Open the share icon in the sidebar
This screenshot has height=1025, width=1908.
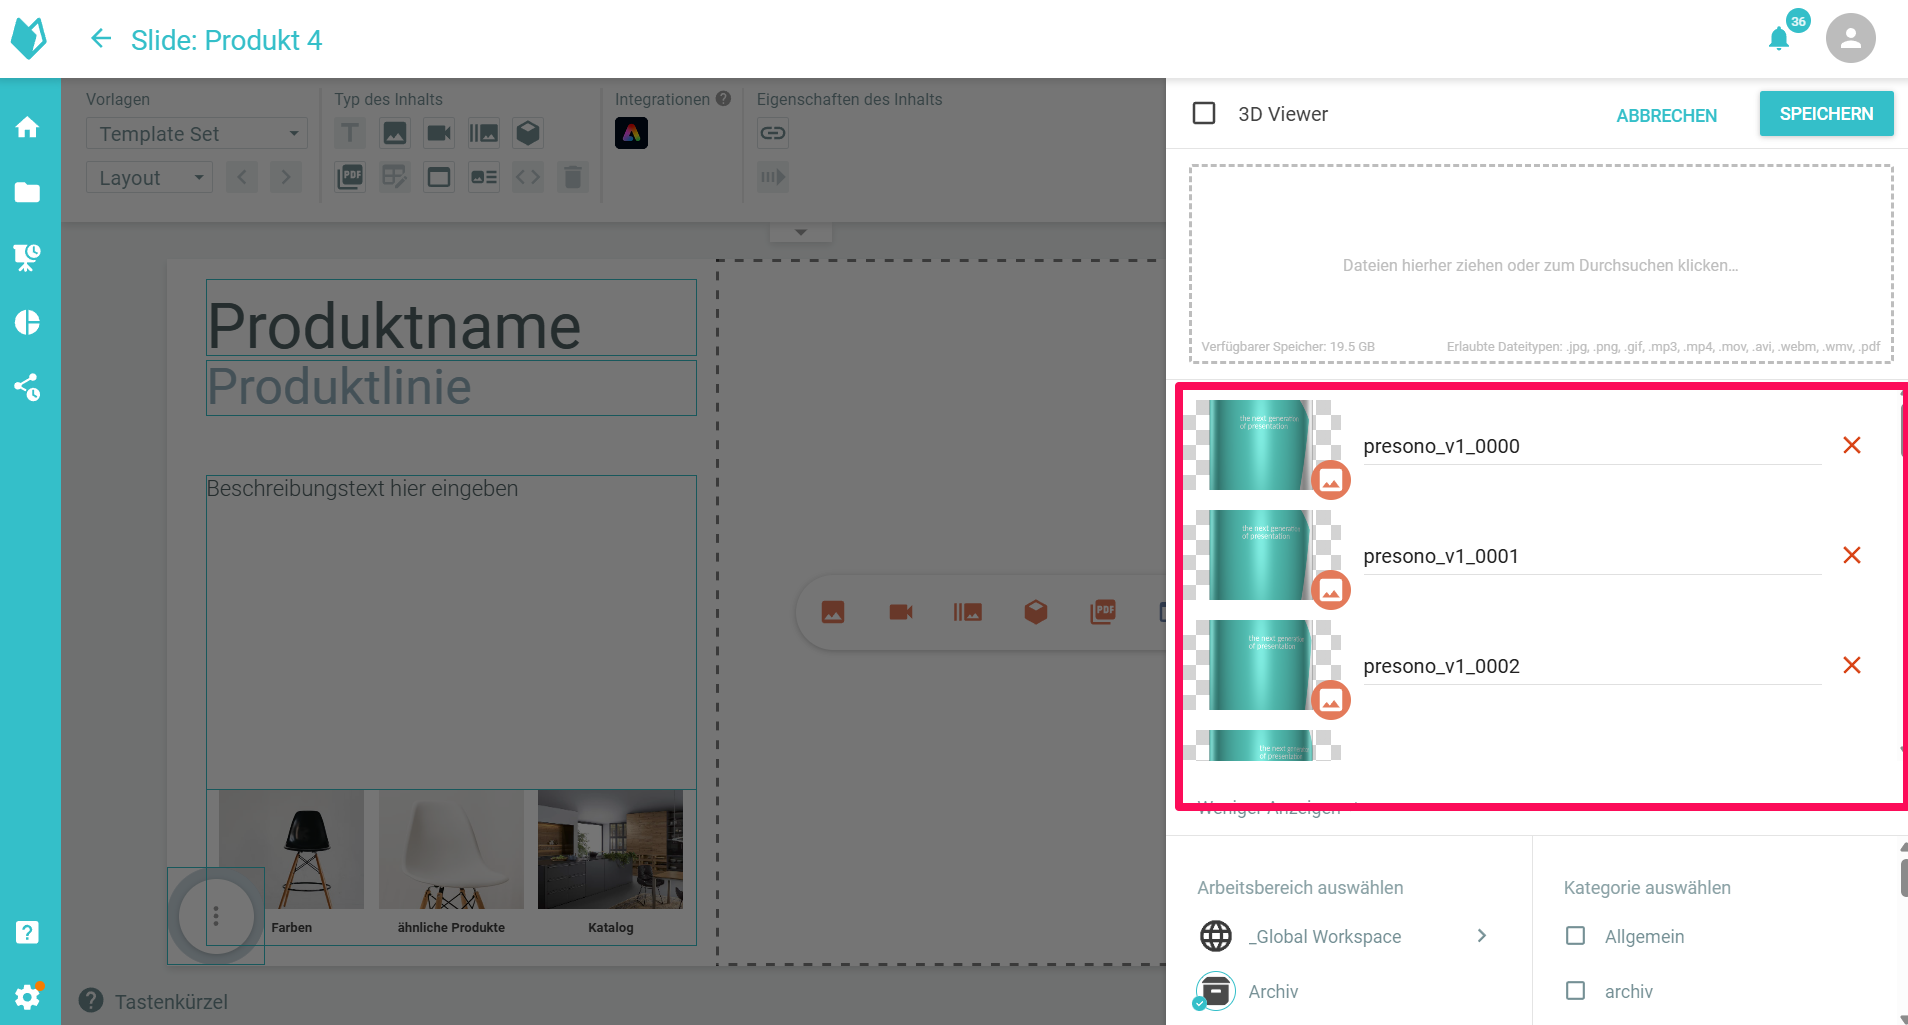28,387
